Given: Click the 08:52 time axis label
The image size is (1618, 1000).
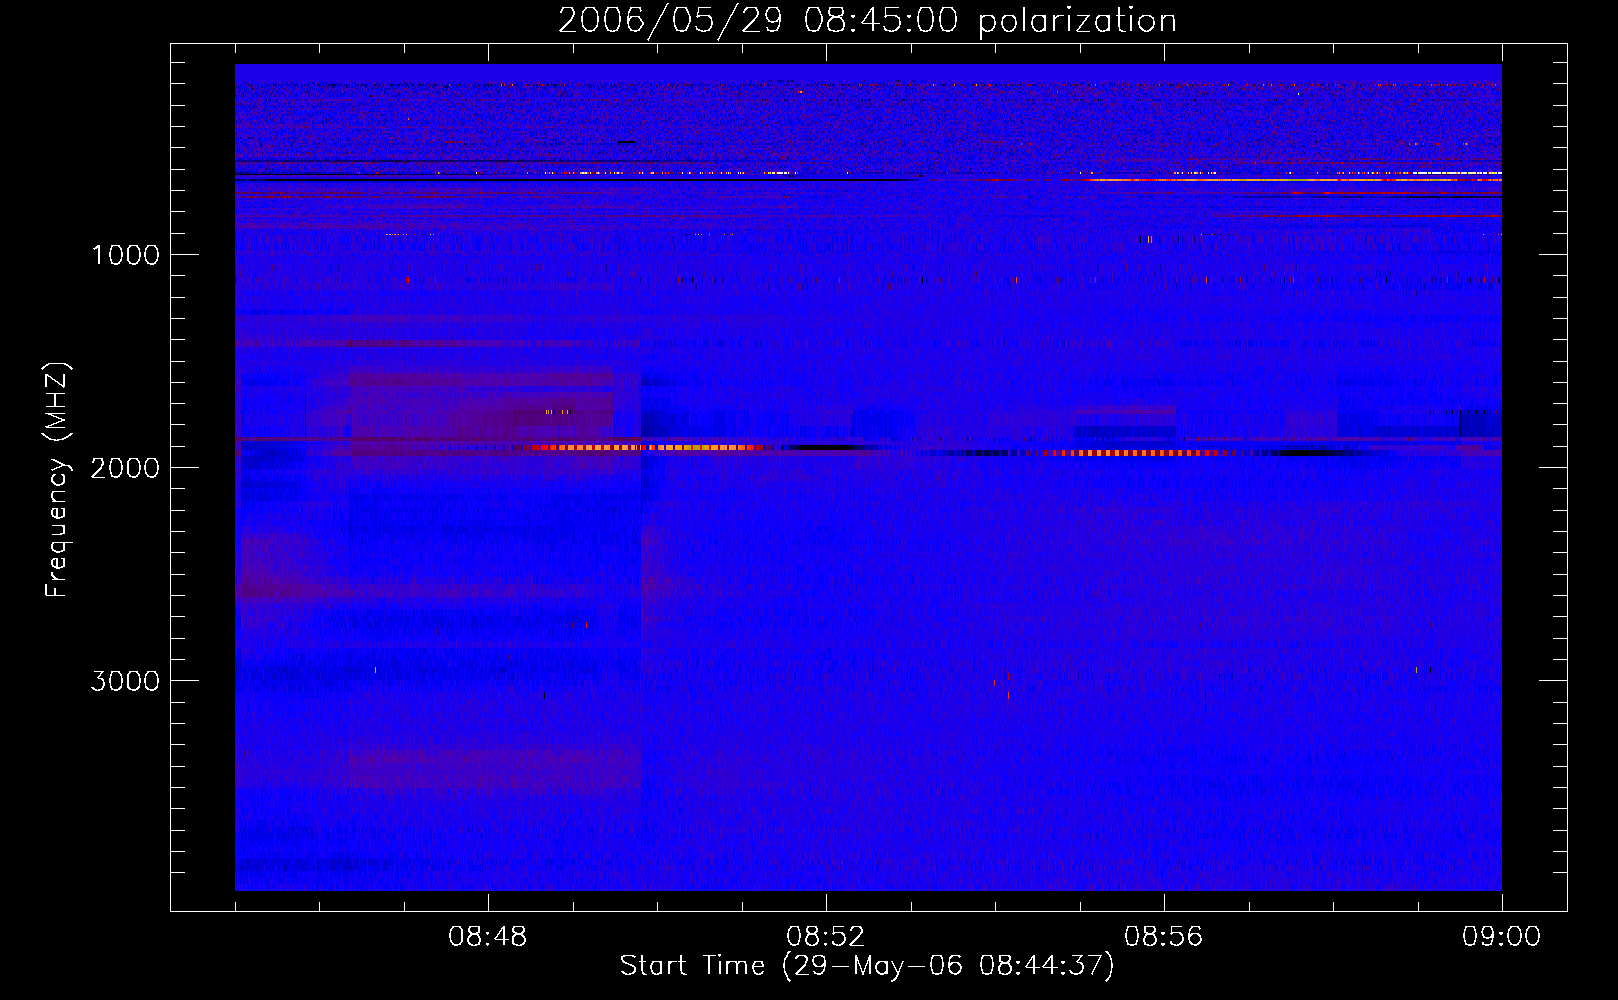Looking at the screenshot, I should click(x=826, y=937).
